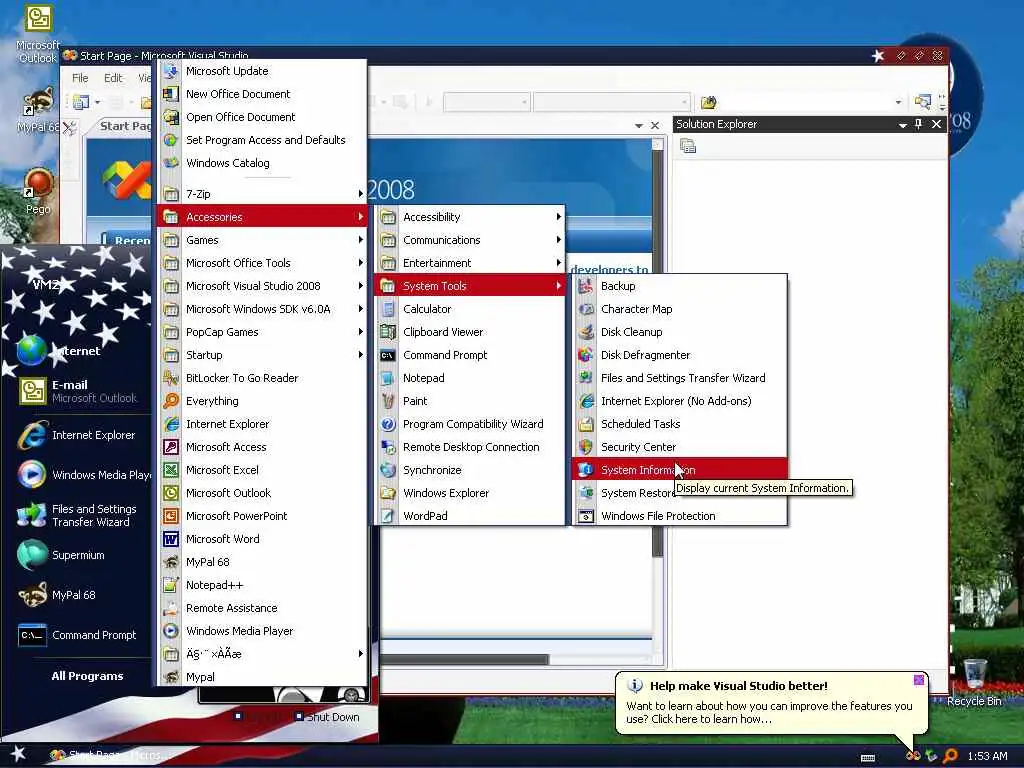The height and width of the screenshot is (768, 1024).
Task: Open Command Prompt in Accessories menu
Action: pos(470,355)
